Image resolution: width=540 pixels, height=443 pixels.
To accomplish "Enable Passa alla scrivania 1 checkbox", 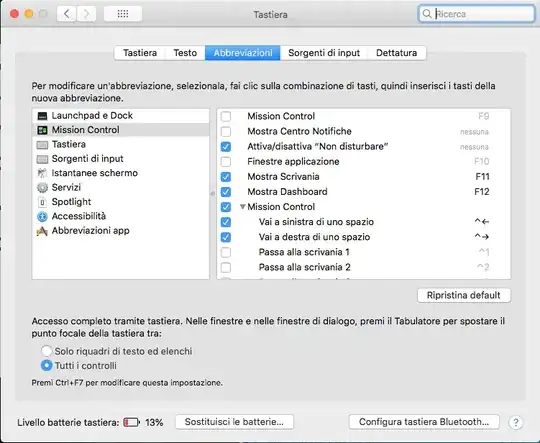I will (226, 253).
